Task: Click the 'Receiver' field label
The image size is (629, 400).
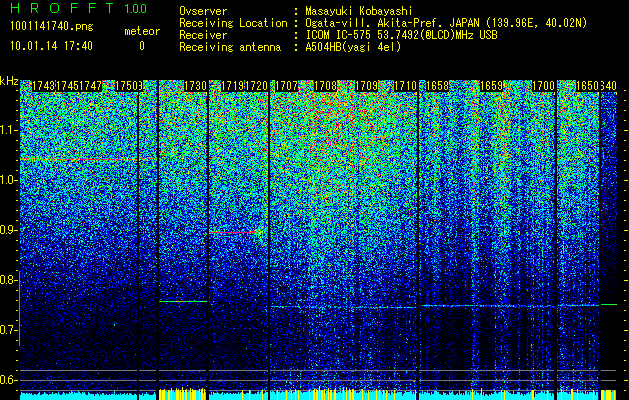Action: 203,35
